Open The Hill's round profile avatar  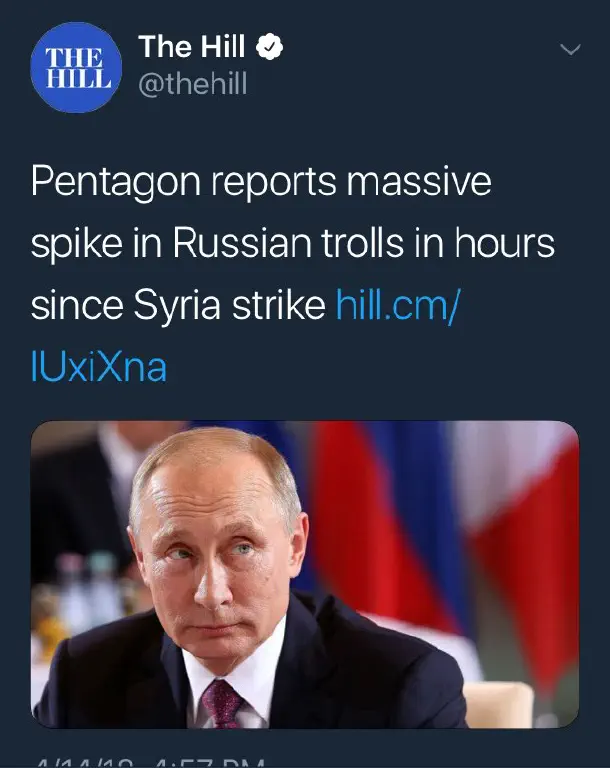pos(76,69)
